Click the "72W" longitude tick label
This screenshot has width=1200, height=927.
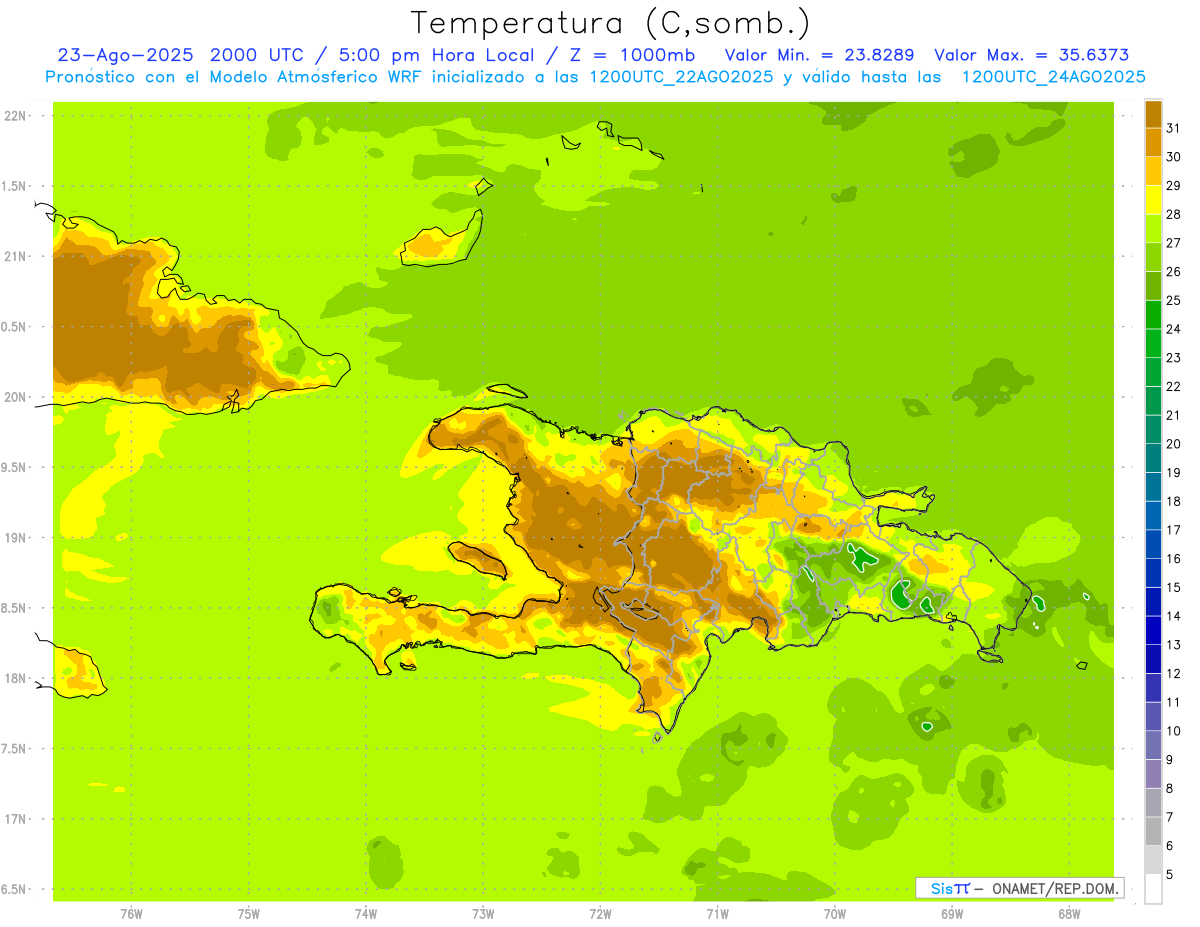click(x=600, y=914)
